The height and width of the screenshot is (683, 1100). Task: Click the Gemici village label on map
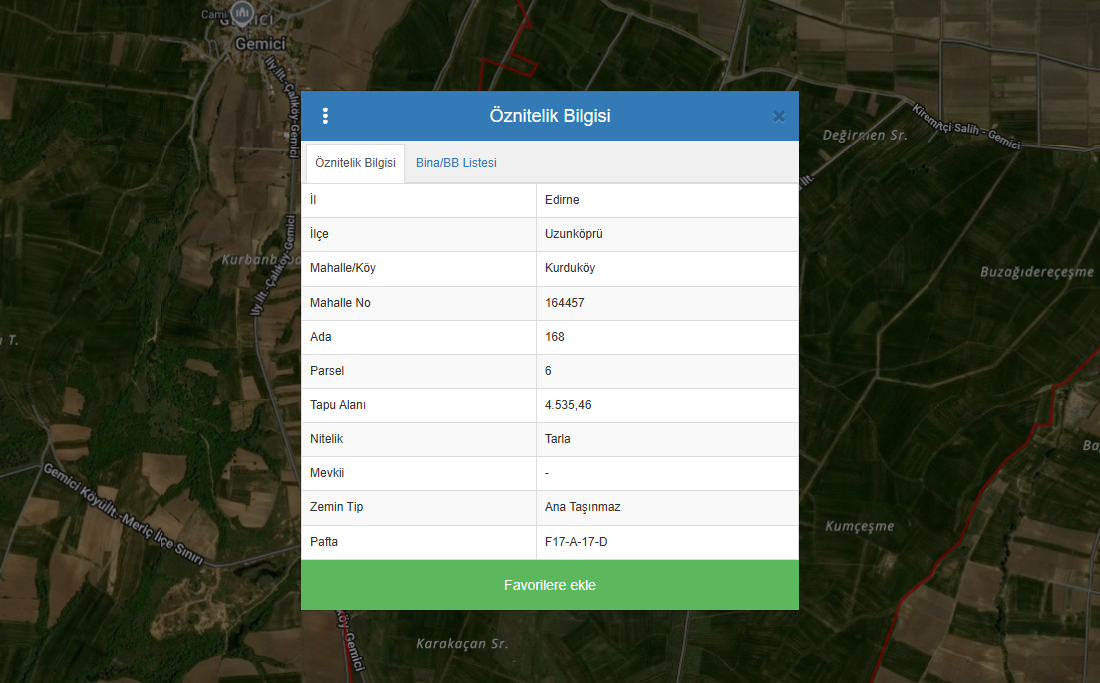tap(260, 44)
